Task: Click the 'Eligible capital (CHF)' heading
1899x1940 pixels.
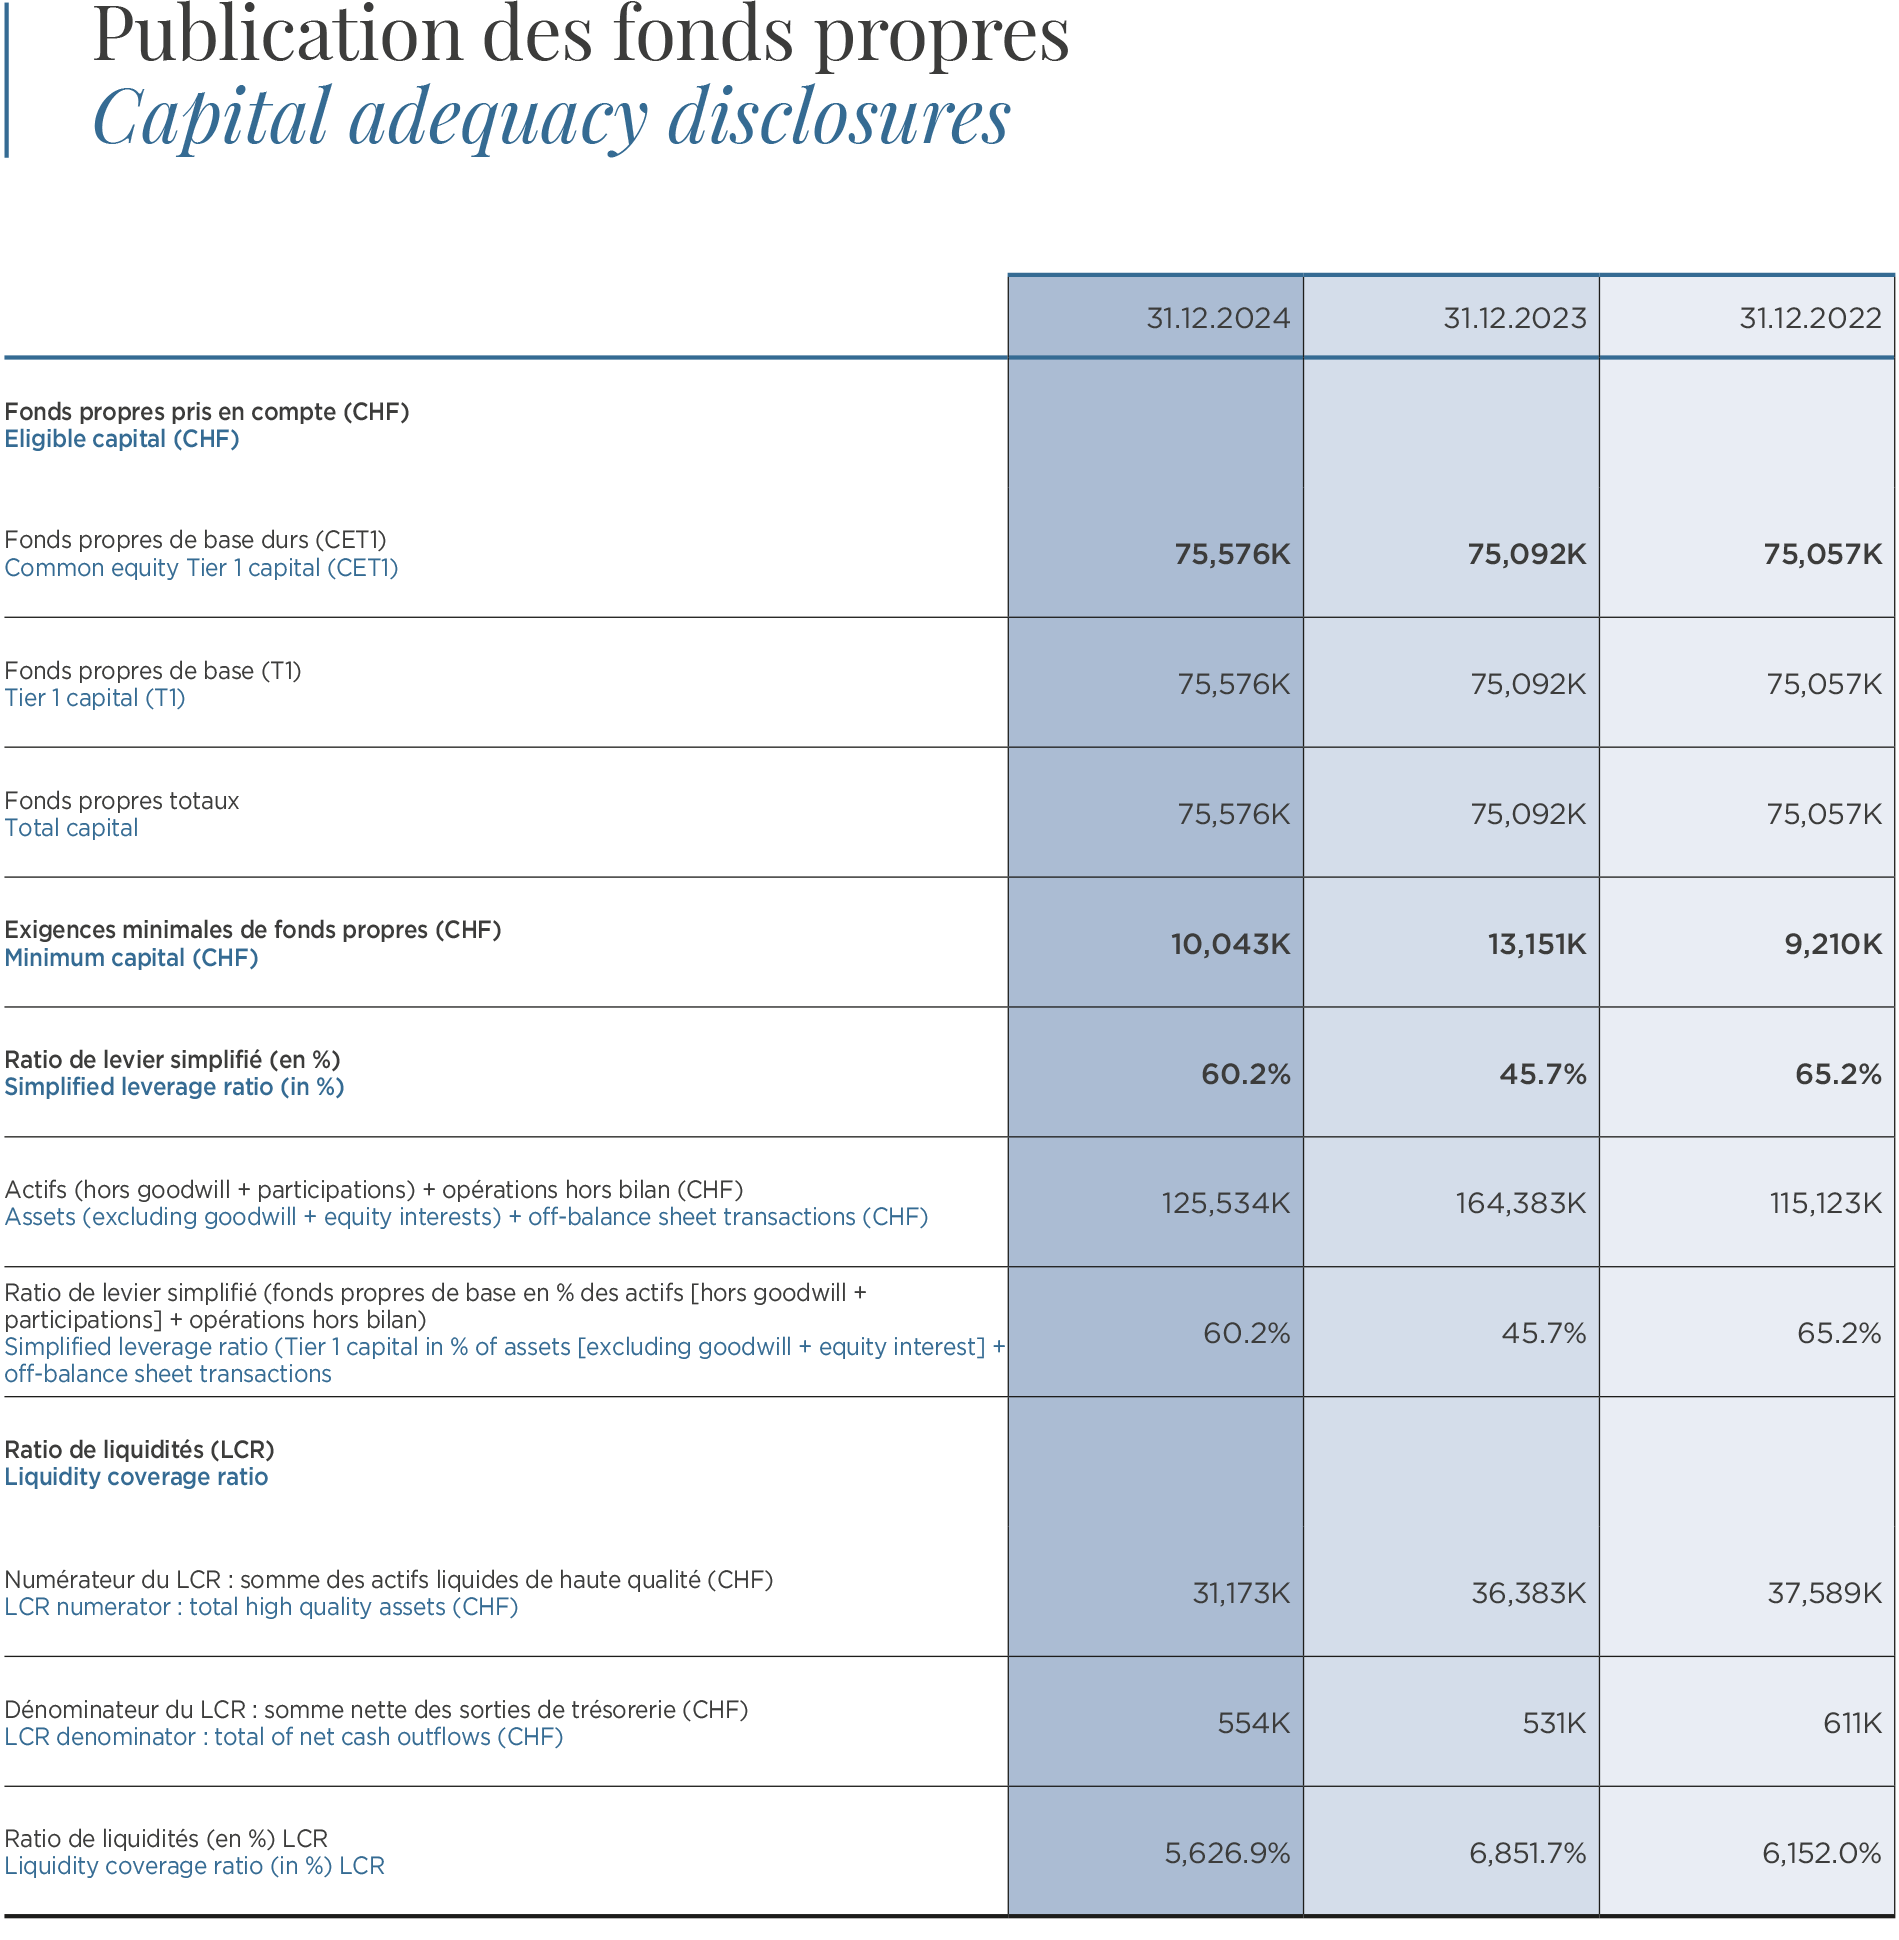Action: (x=122, y=439)
